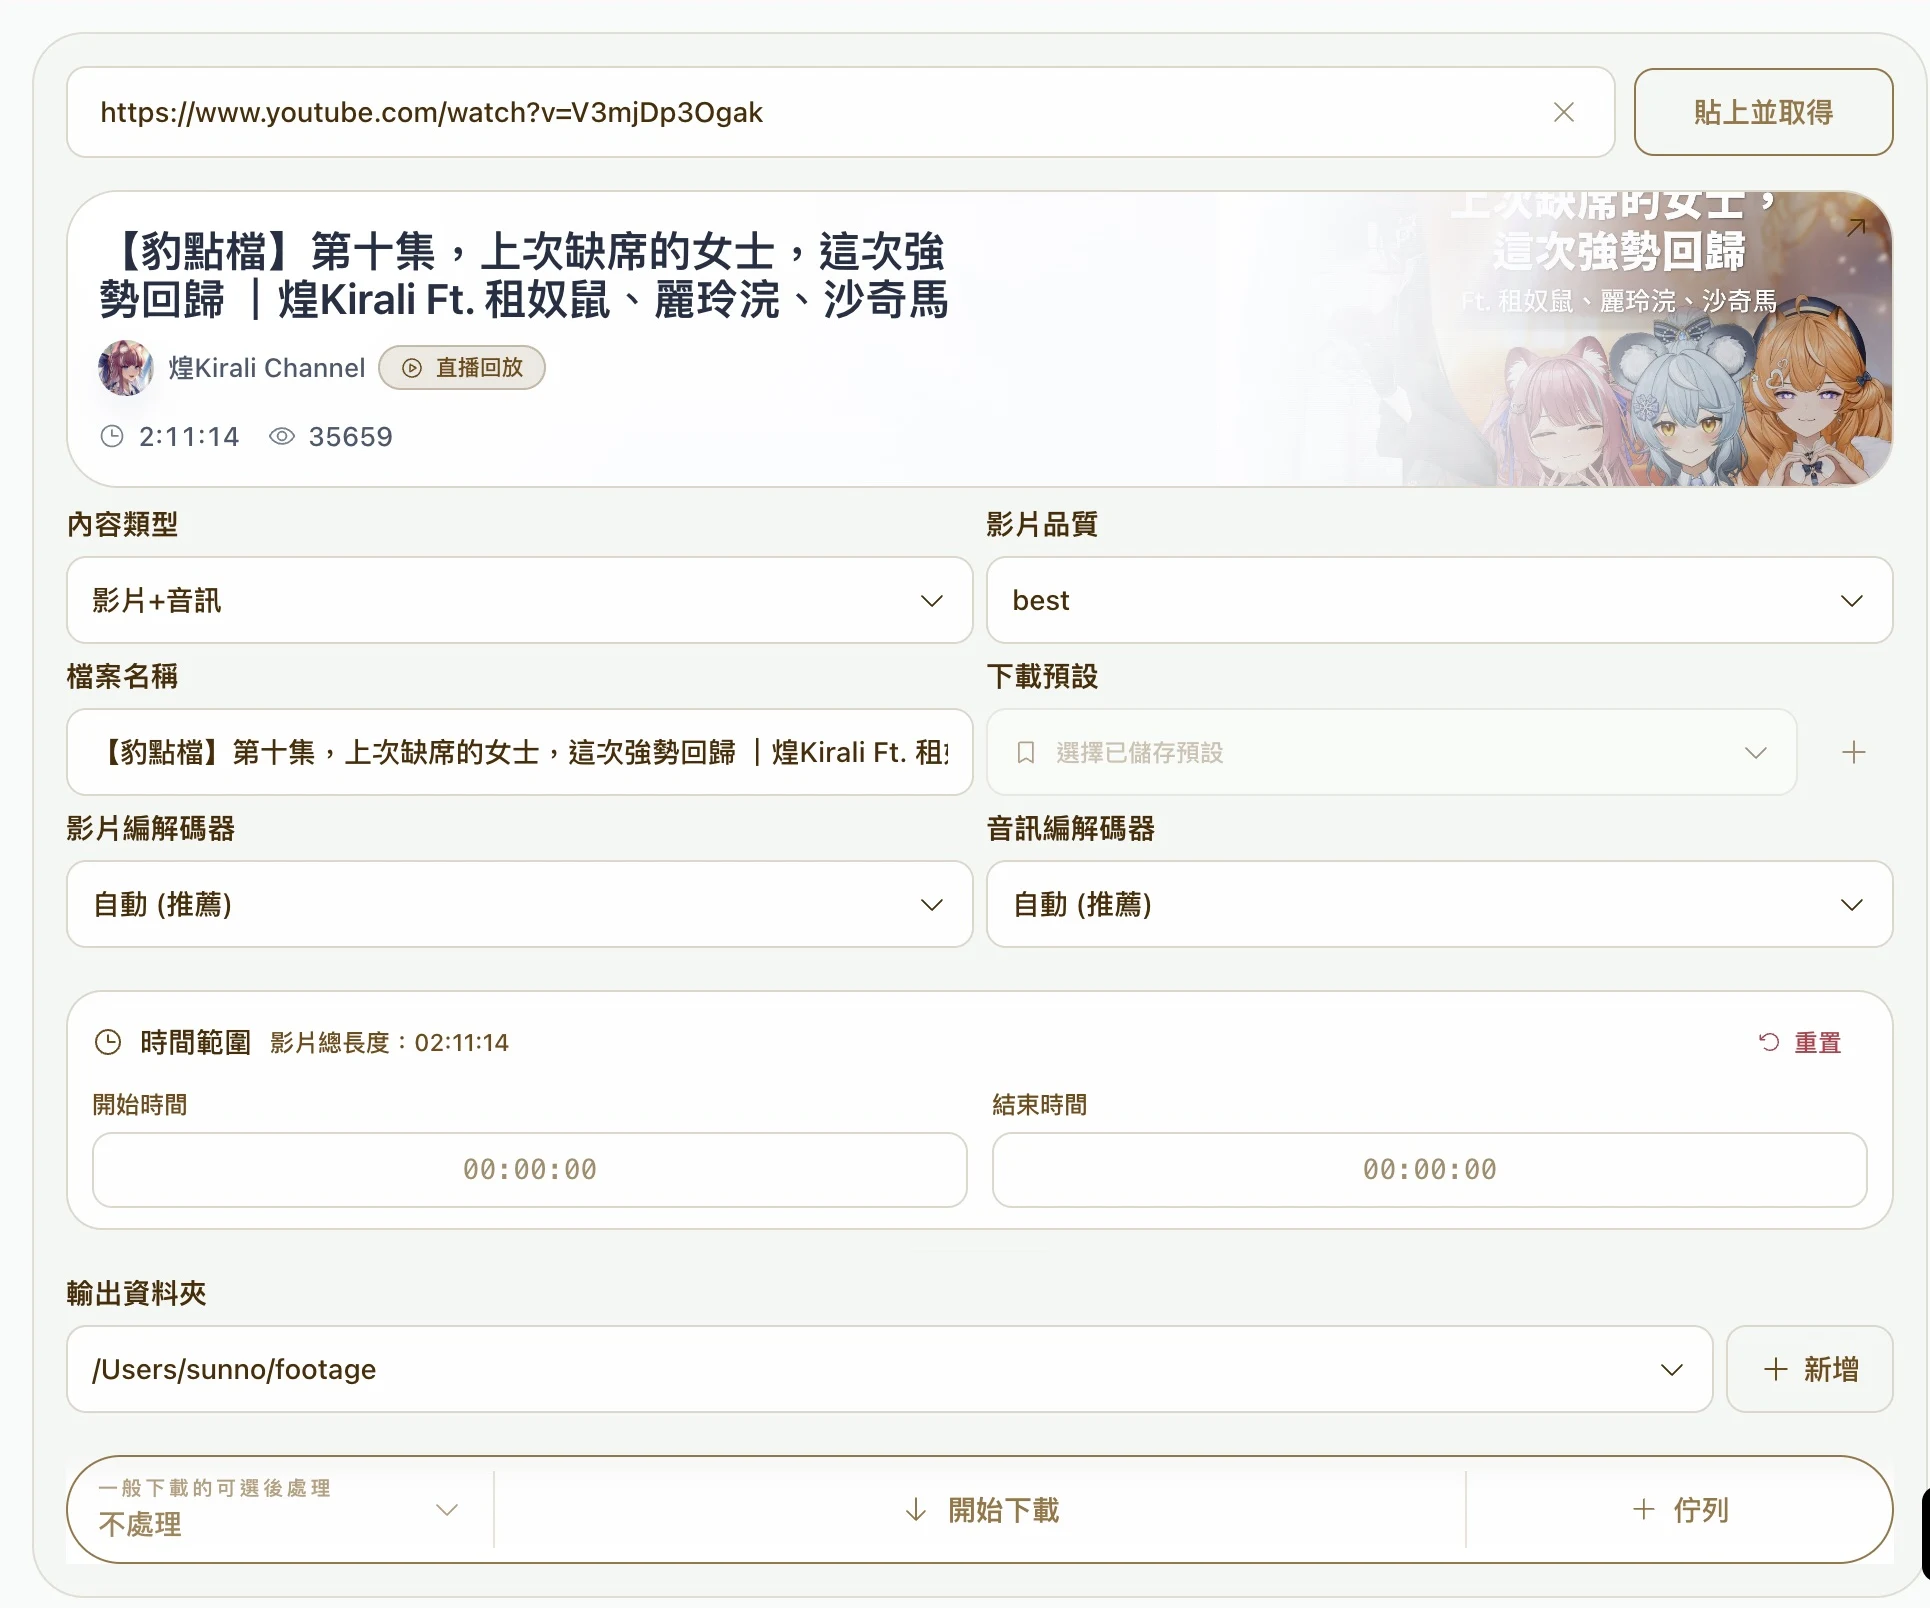
Task: Clear the URL field with the X icon
Action: (x=1563, y=112)
